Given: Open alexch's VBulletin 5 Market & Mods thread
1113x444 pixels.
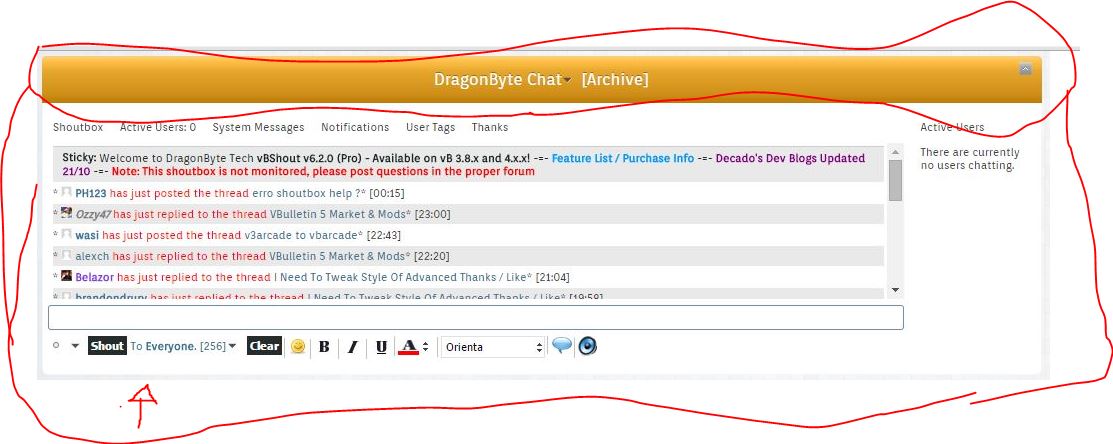Looking at the screenshot, I should pyautogui.click(x=337, y=256).
